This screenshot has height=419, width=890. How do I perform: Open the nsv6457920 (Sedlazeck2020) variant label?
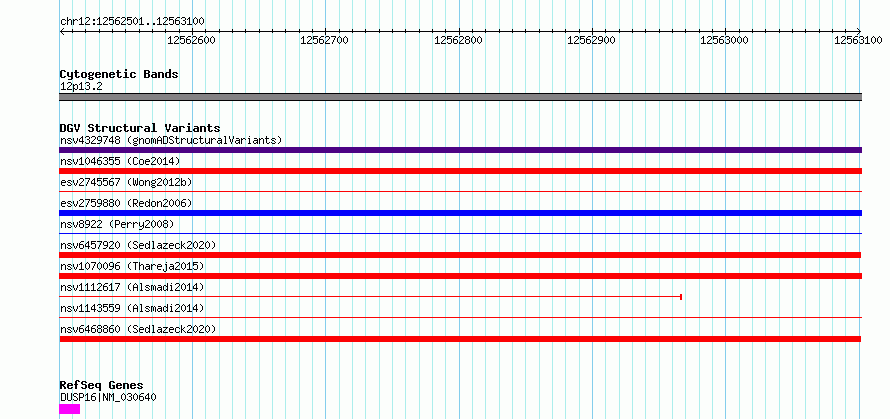[138, 245]
